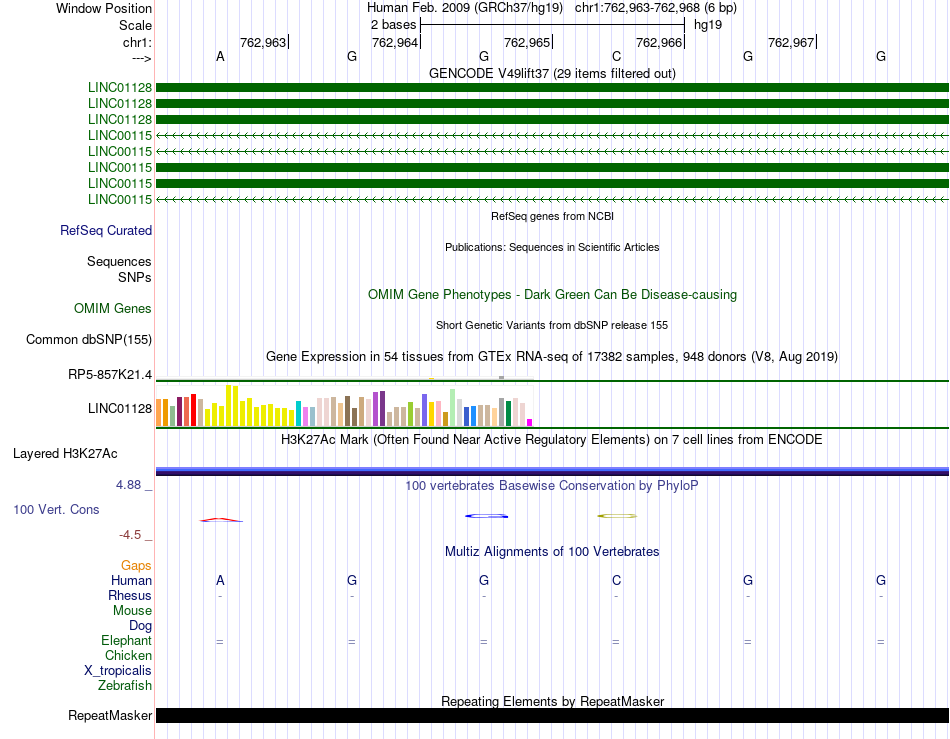Click the Chicken species label
Image resolution: width=950 pixels, height=739 pixels.
[x=128, y=655]
